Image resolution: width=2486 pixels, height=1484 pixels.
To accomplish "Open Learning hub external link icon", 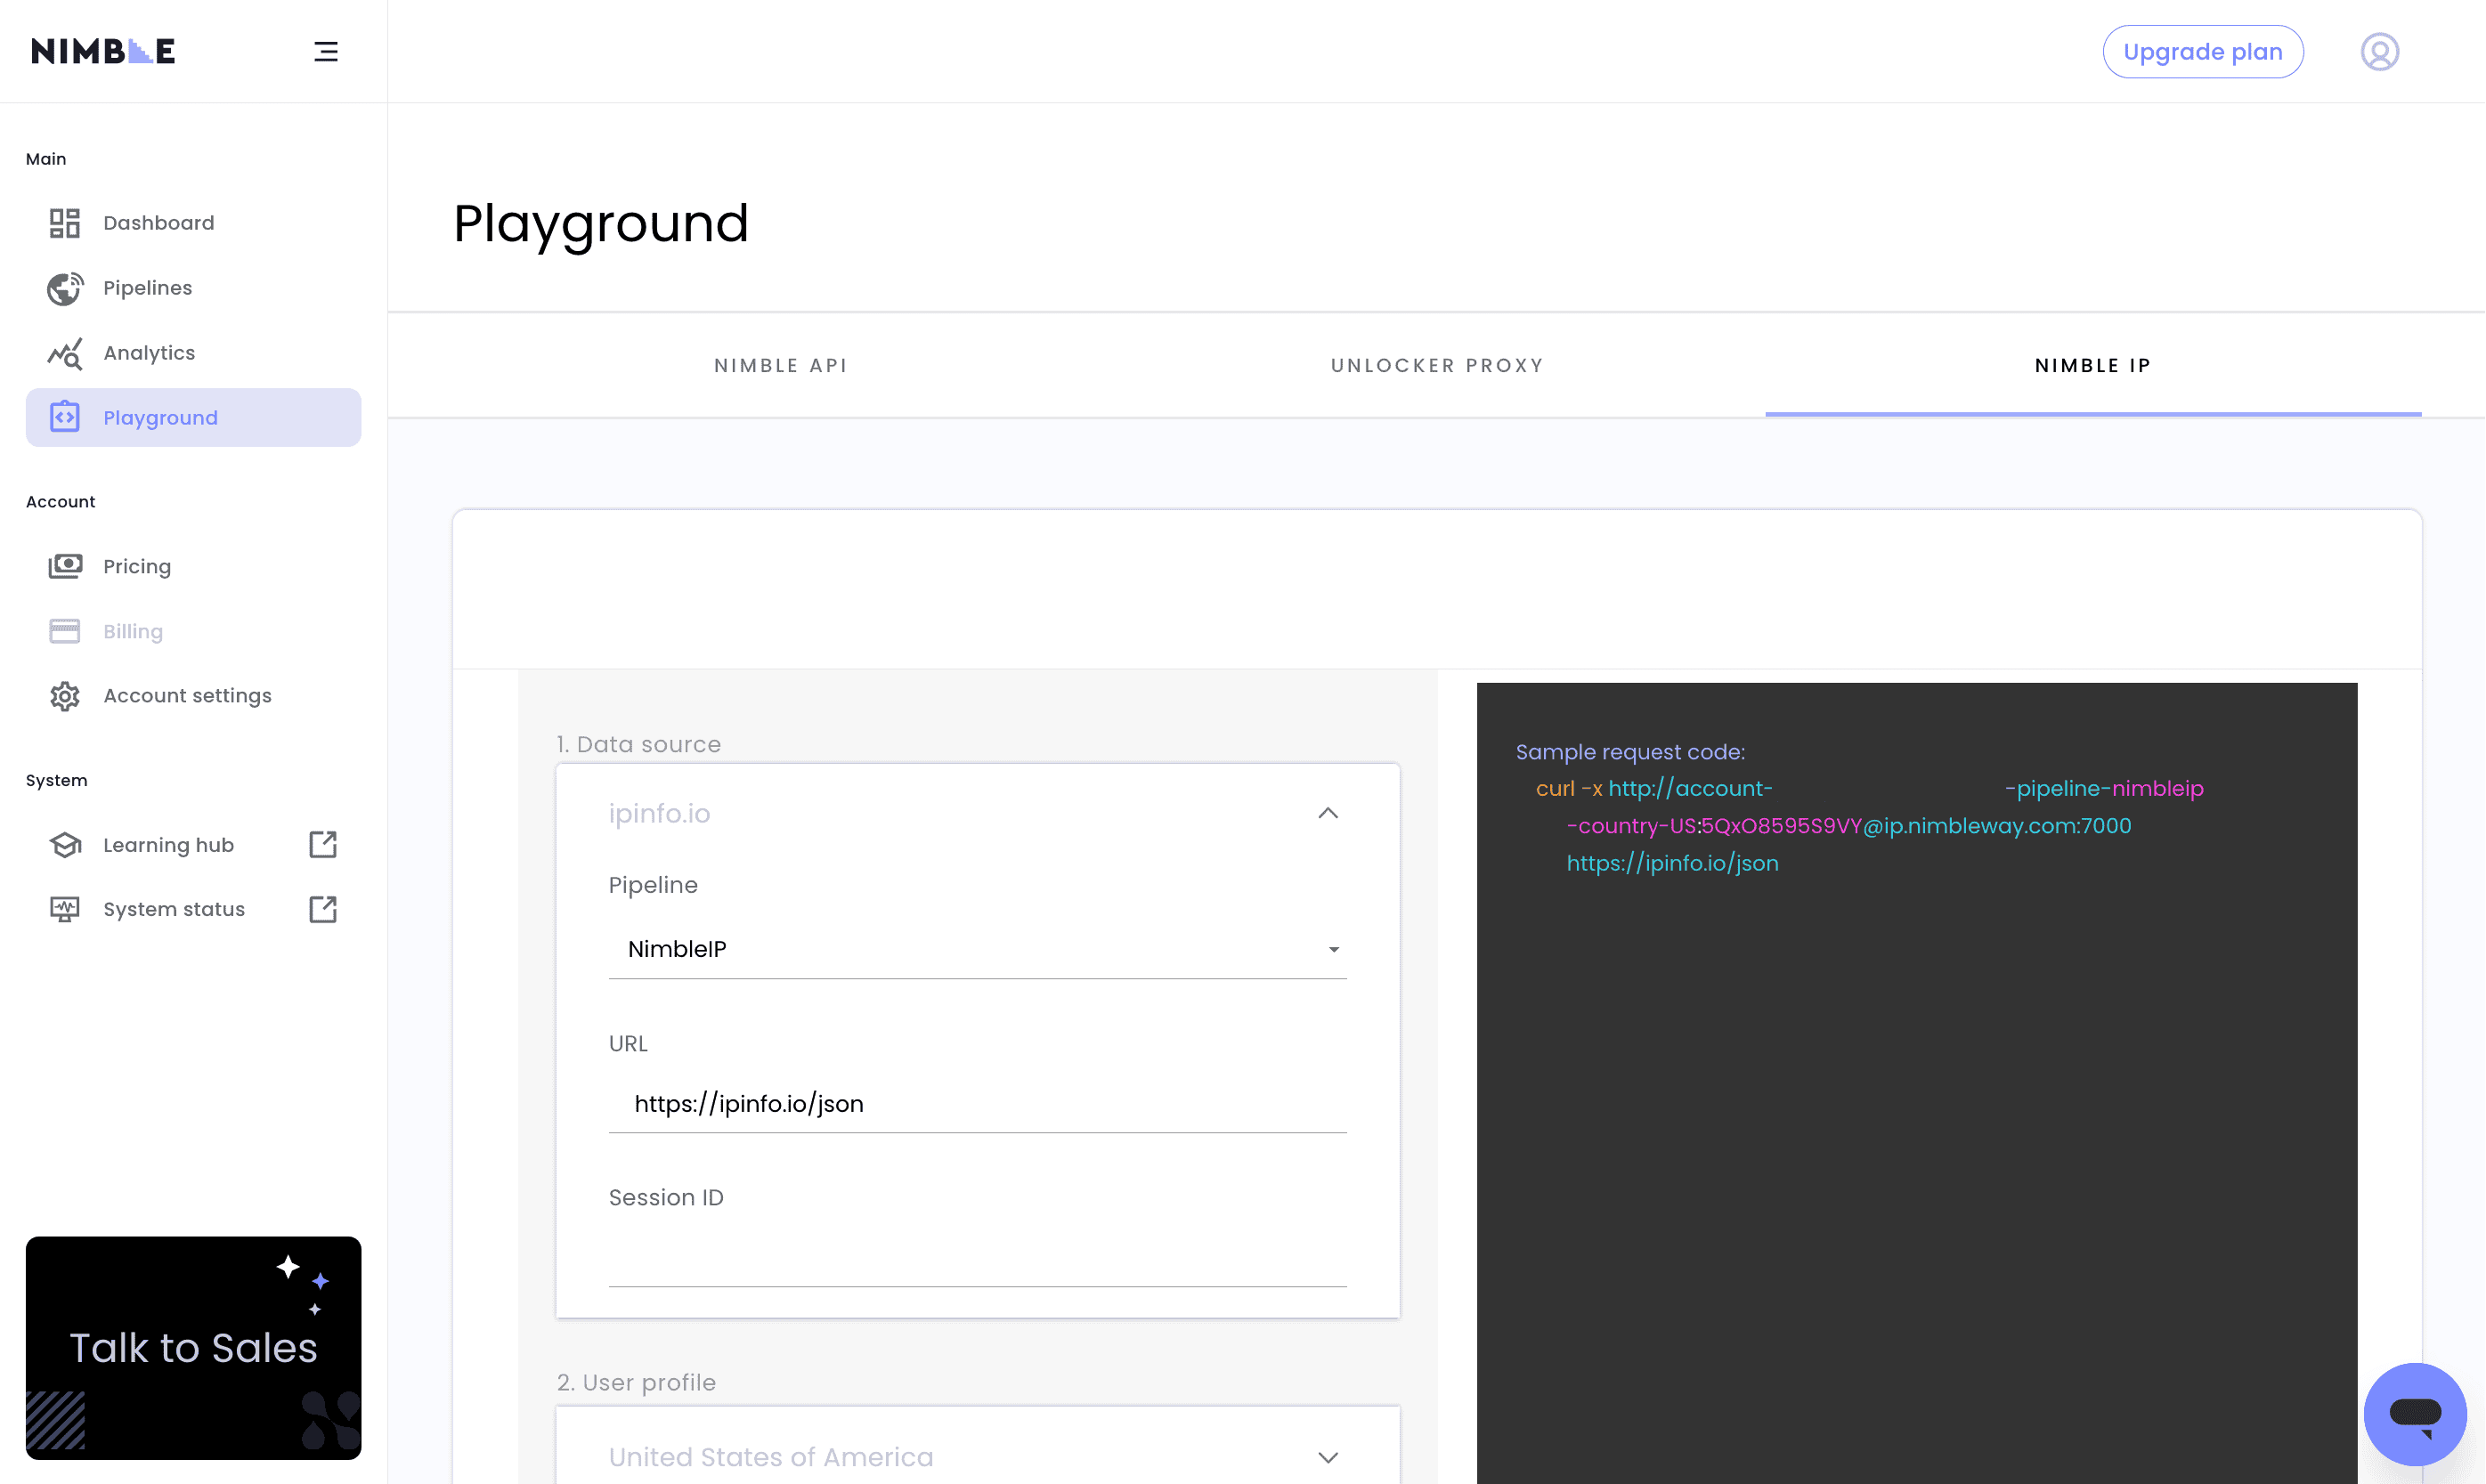I will click(x=323, y=845).
